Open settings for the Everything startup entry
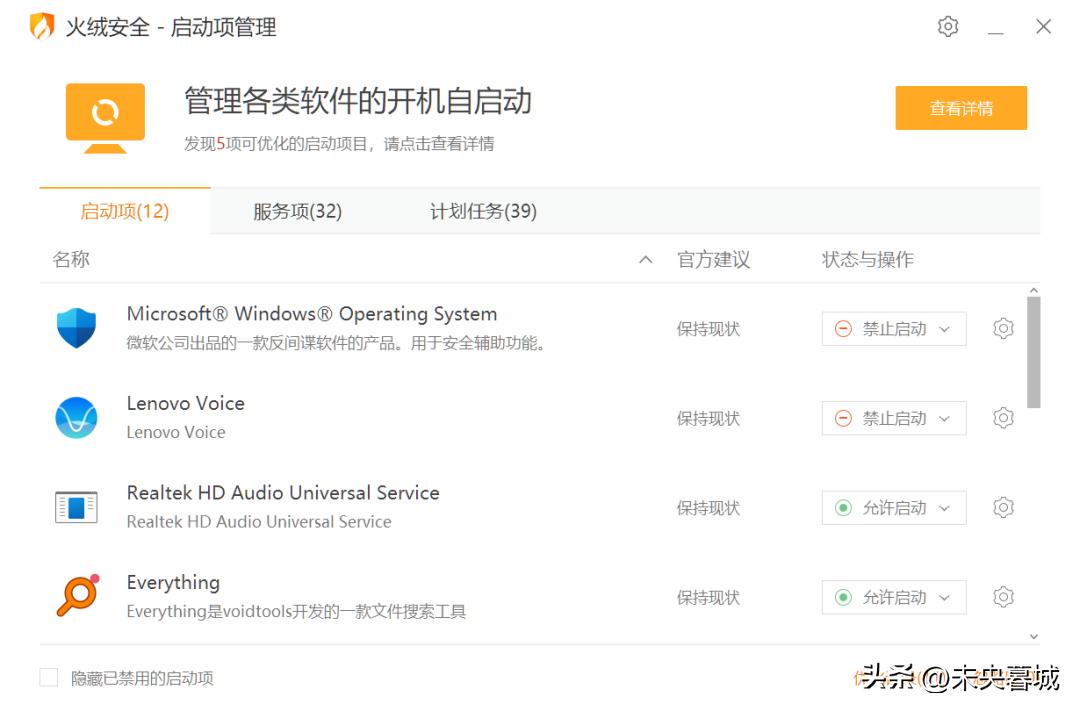 click(1003, 596)
